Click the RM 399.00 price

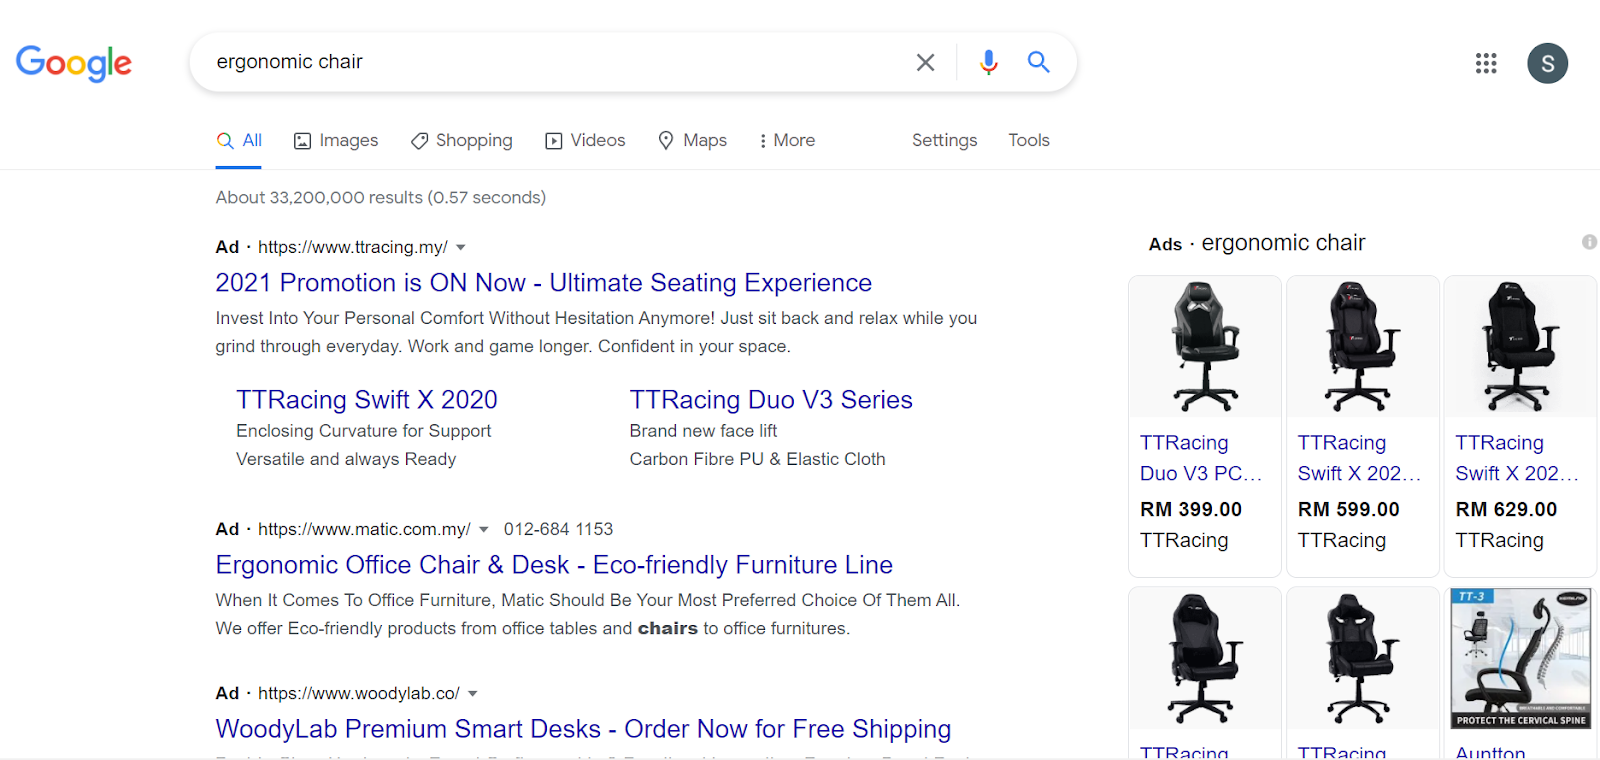click(x=1191, y=509)
